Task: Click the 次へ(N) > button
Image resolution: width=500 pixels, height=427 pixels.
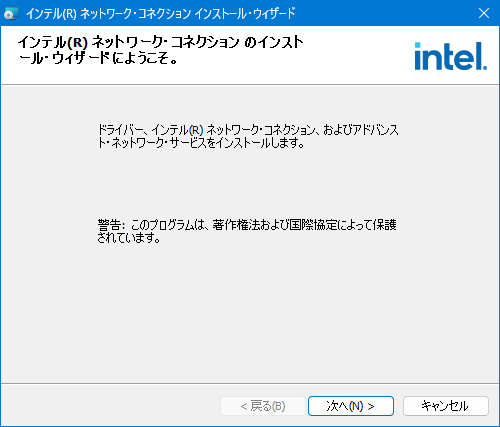Action: point(351,406)
